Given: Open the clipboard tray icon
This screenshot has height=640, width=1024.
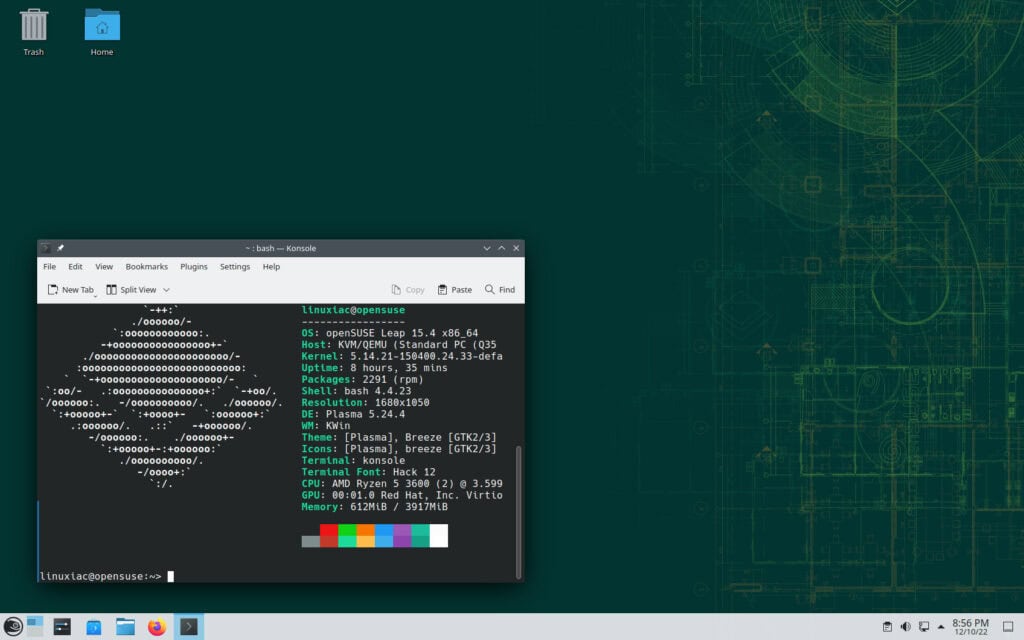Looking at the screenshot, I should [887, 627].
